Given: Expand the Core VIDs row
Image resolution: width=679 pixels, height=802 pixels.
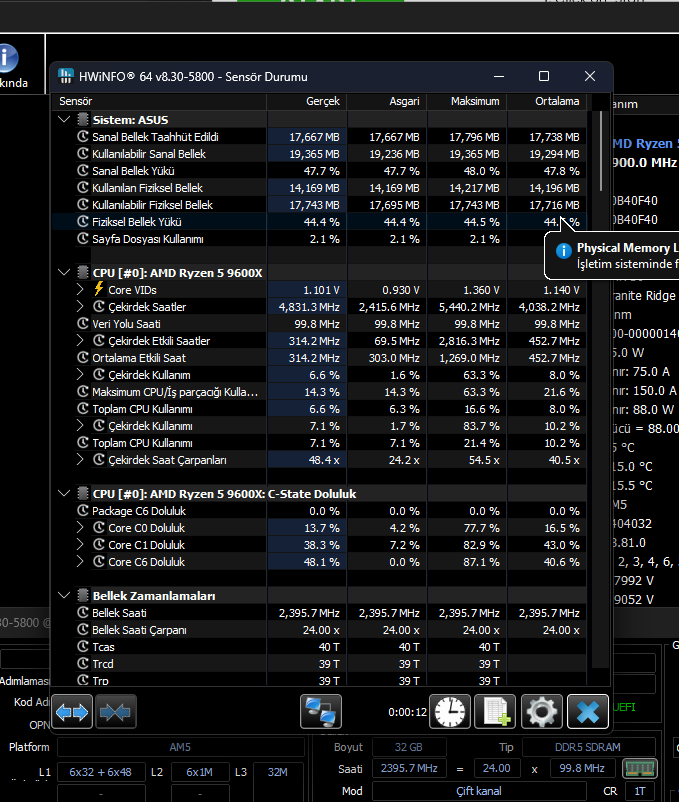Looking at the screenshot, I should (80, 289).
